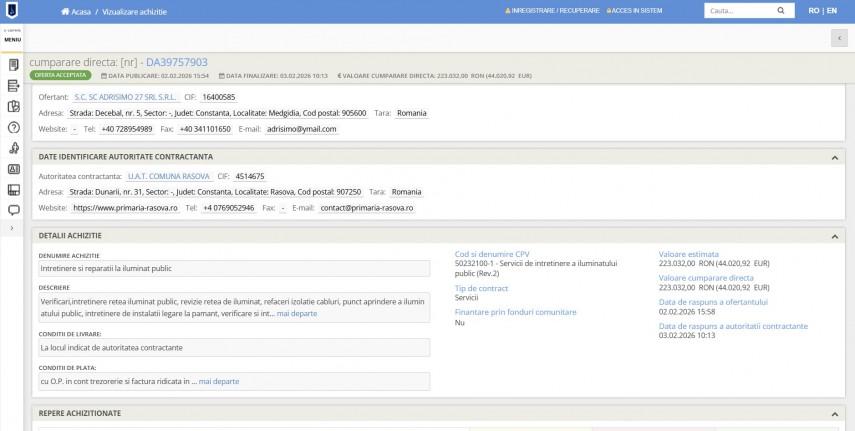The image size is (855, 431).
Task: Focus the Cauta search input field
Action: pos(735,11)
